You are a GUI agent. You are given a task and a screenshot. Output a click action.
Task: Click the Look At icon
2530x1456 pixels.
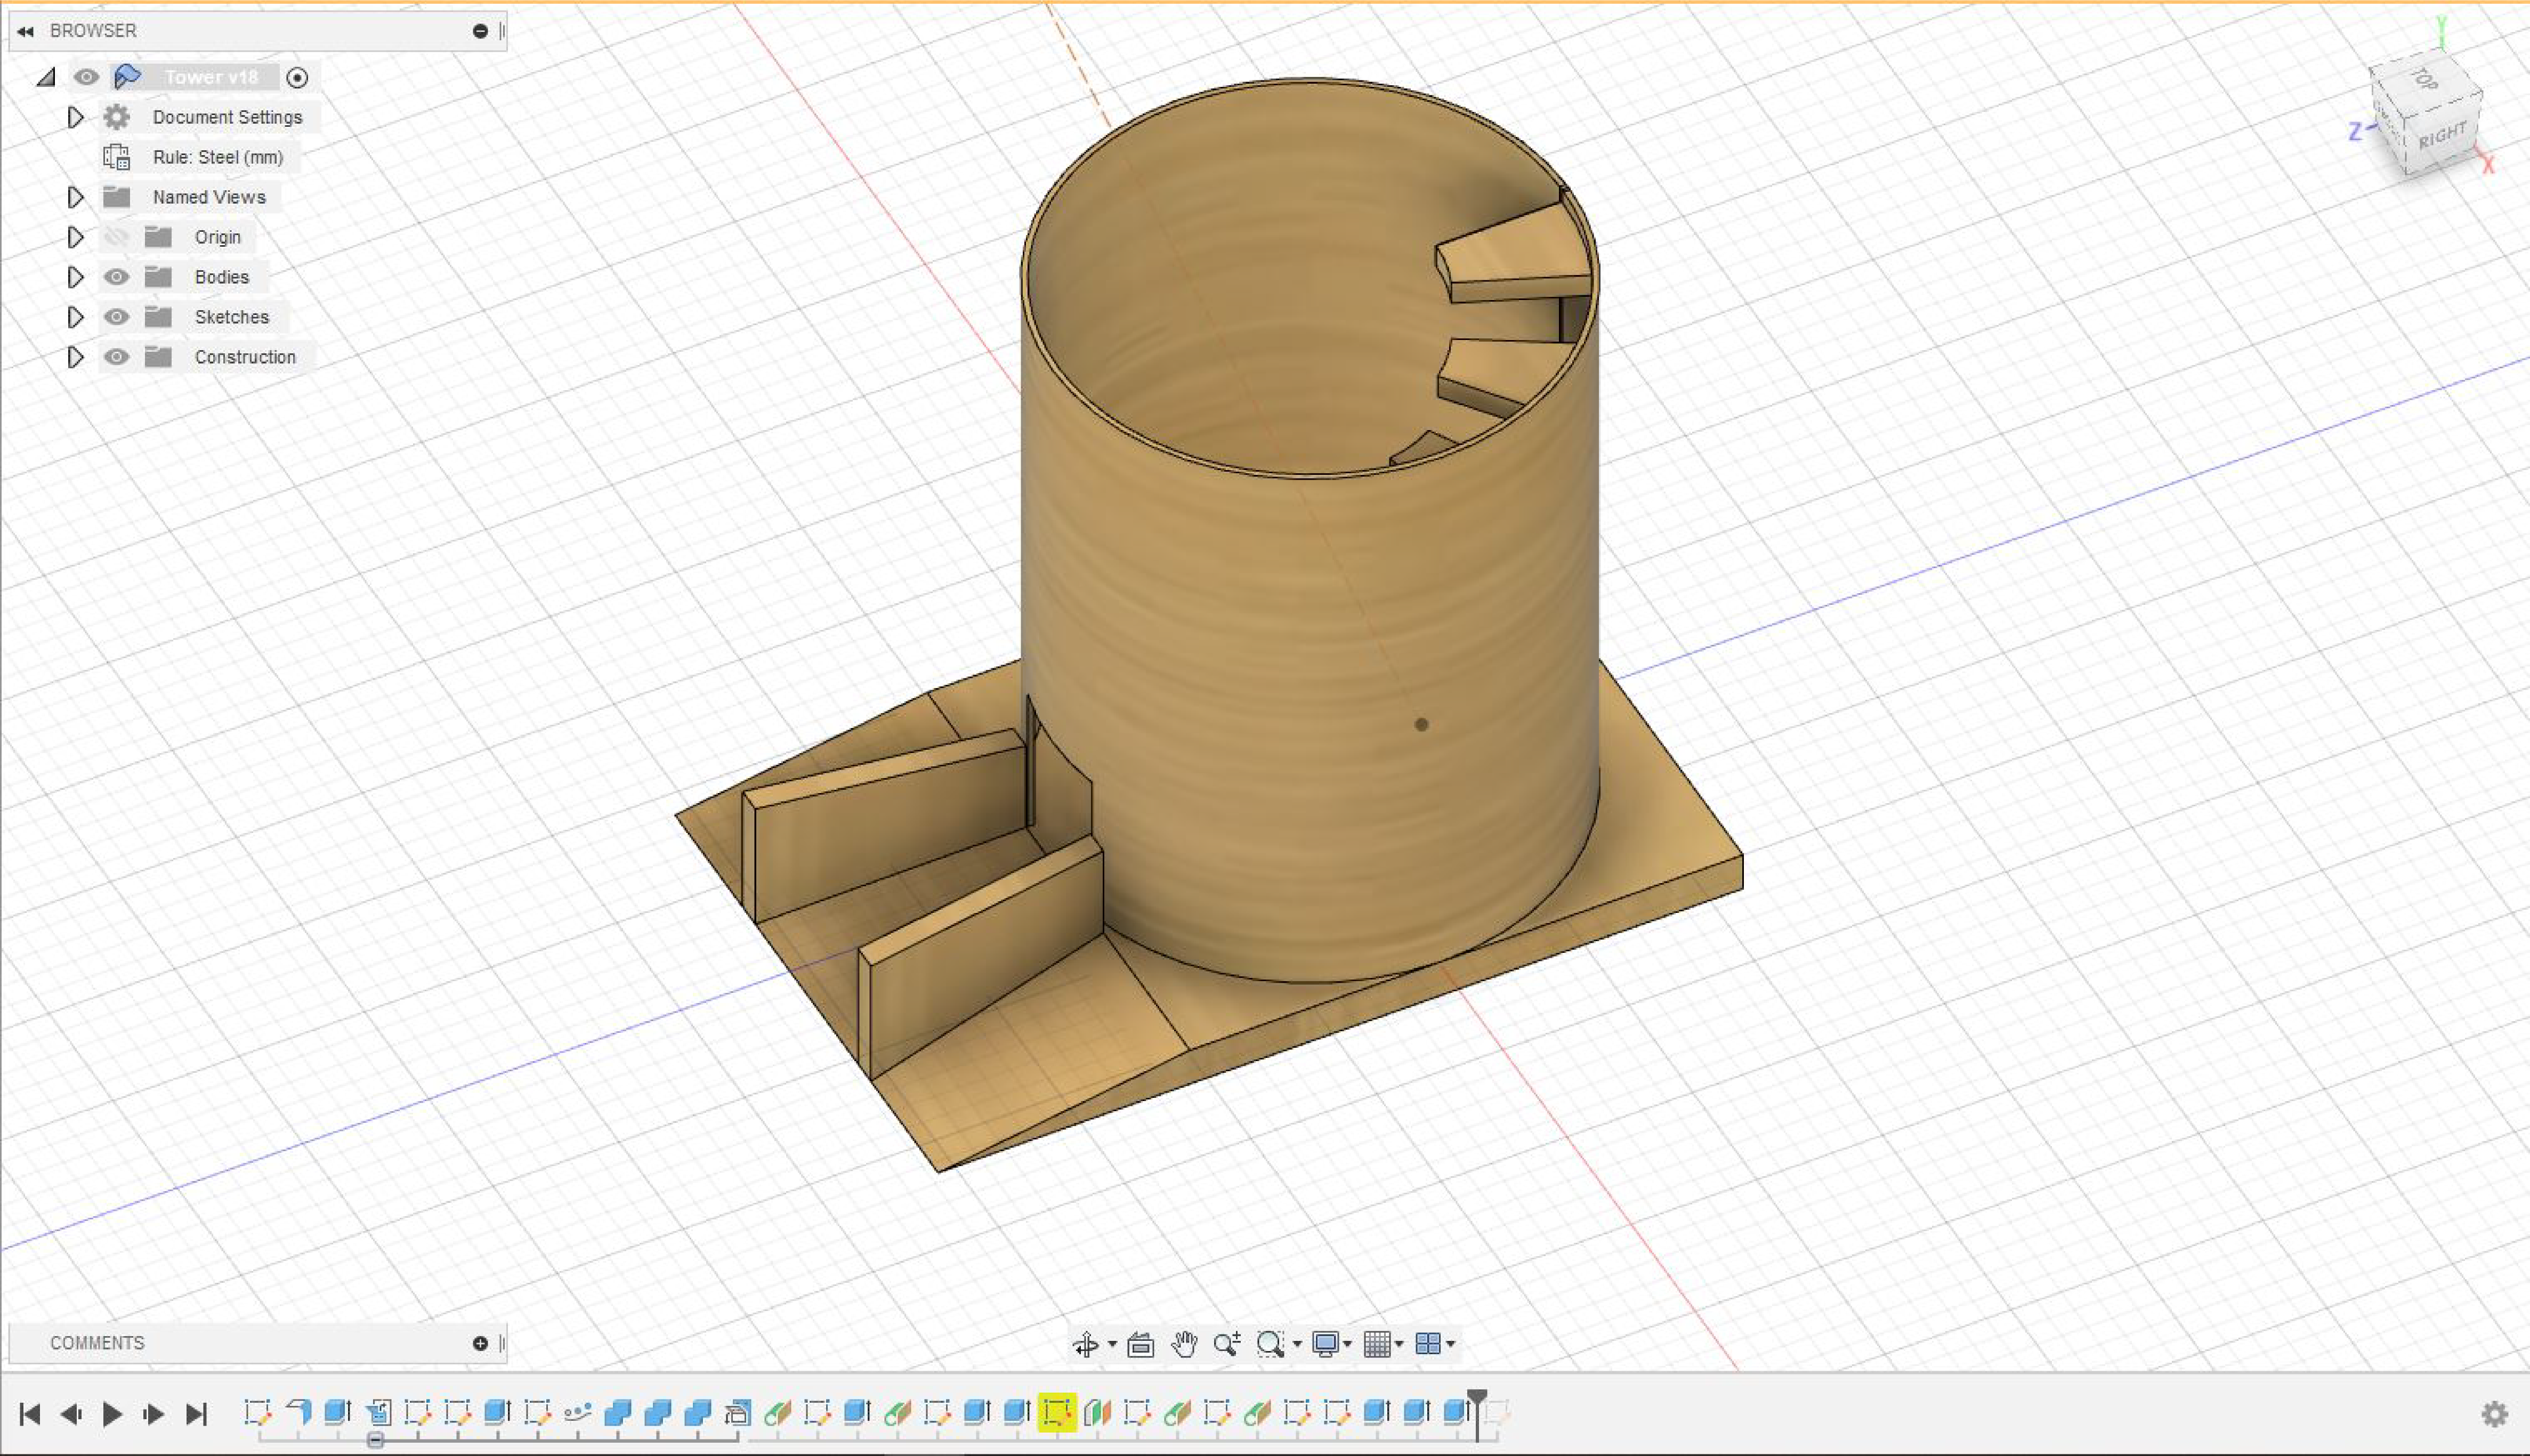1140,1345
